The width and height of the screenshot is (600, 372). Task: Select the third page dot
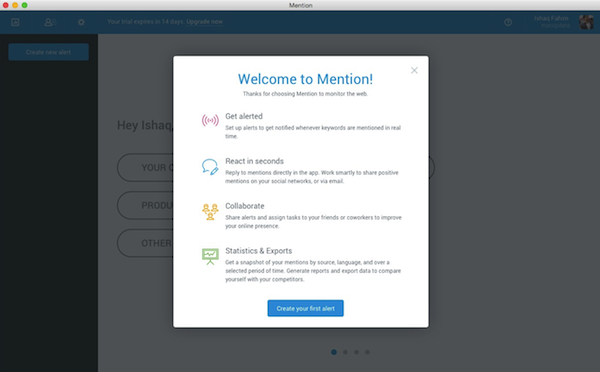pyautogui.click(x=356, y=352)
